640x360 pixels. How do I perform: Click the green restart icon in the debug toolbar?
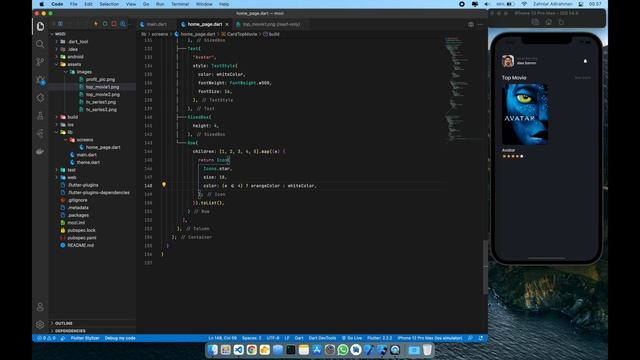coord(105,24)
